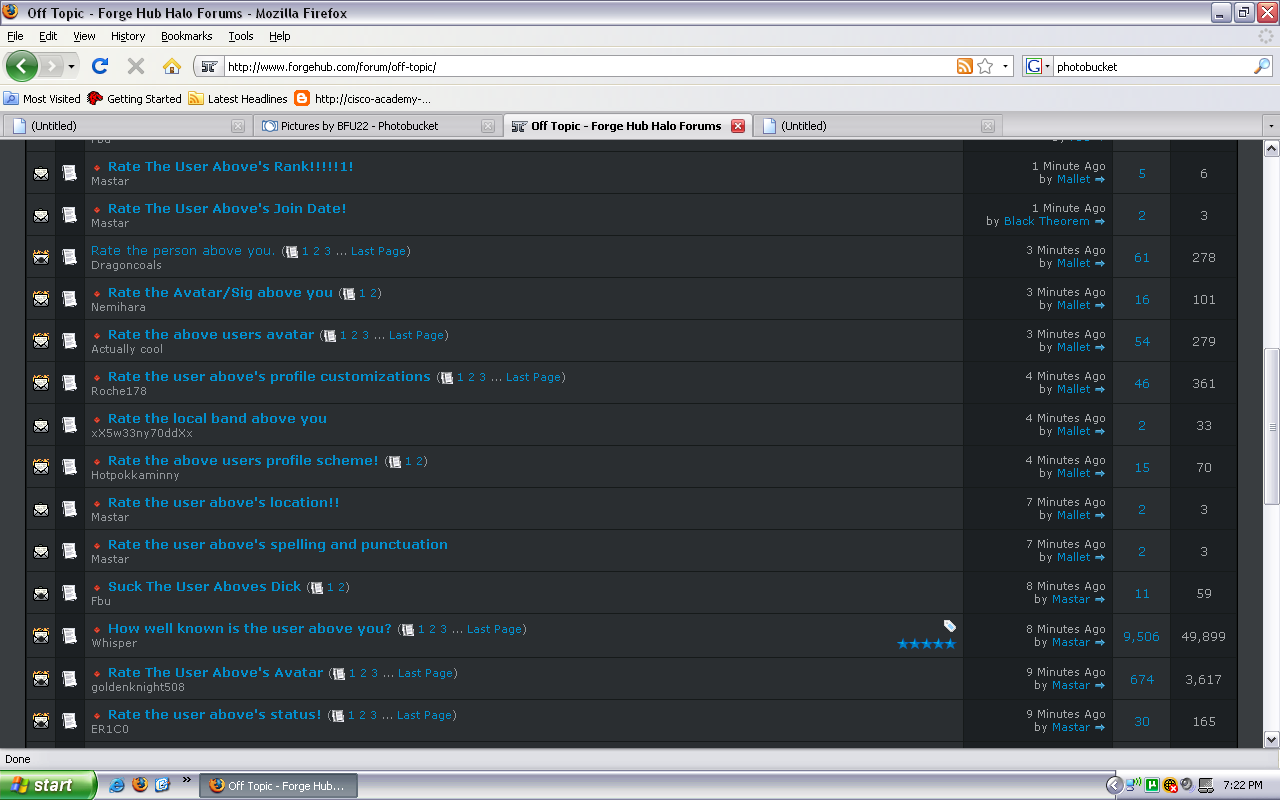Go to last post arrow for Rate The User Above's Avatar
Viewport: 1280px width, 800px height.
[1100, 685]
